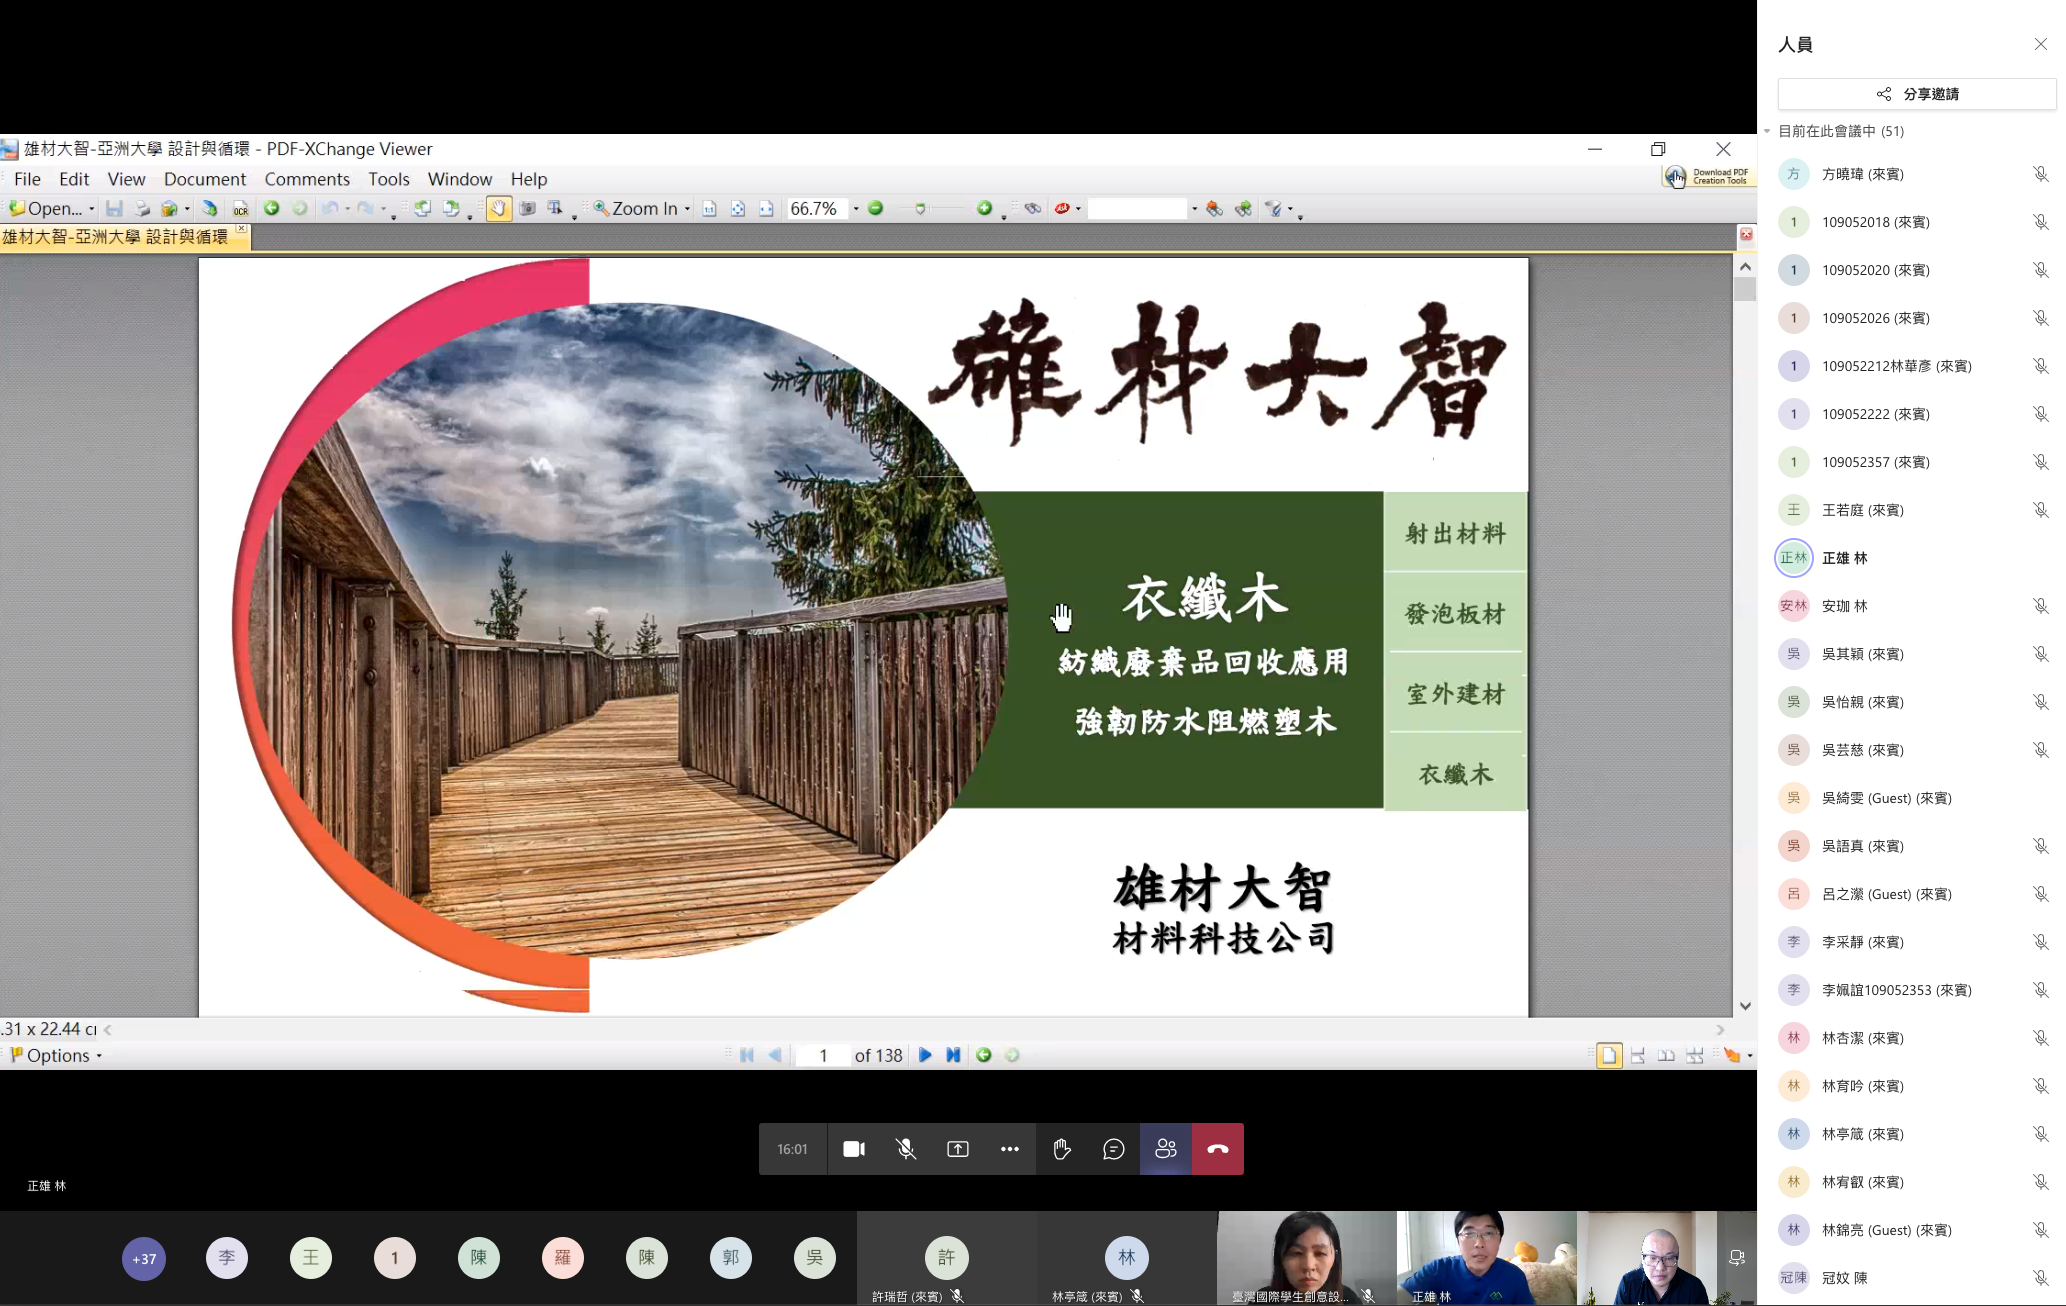Open more actions ellipsis in call bar
The image size is (2066, 1306).
pos(1009,1149)
